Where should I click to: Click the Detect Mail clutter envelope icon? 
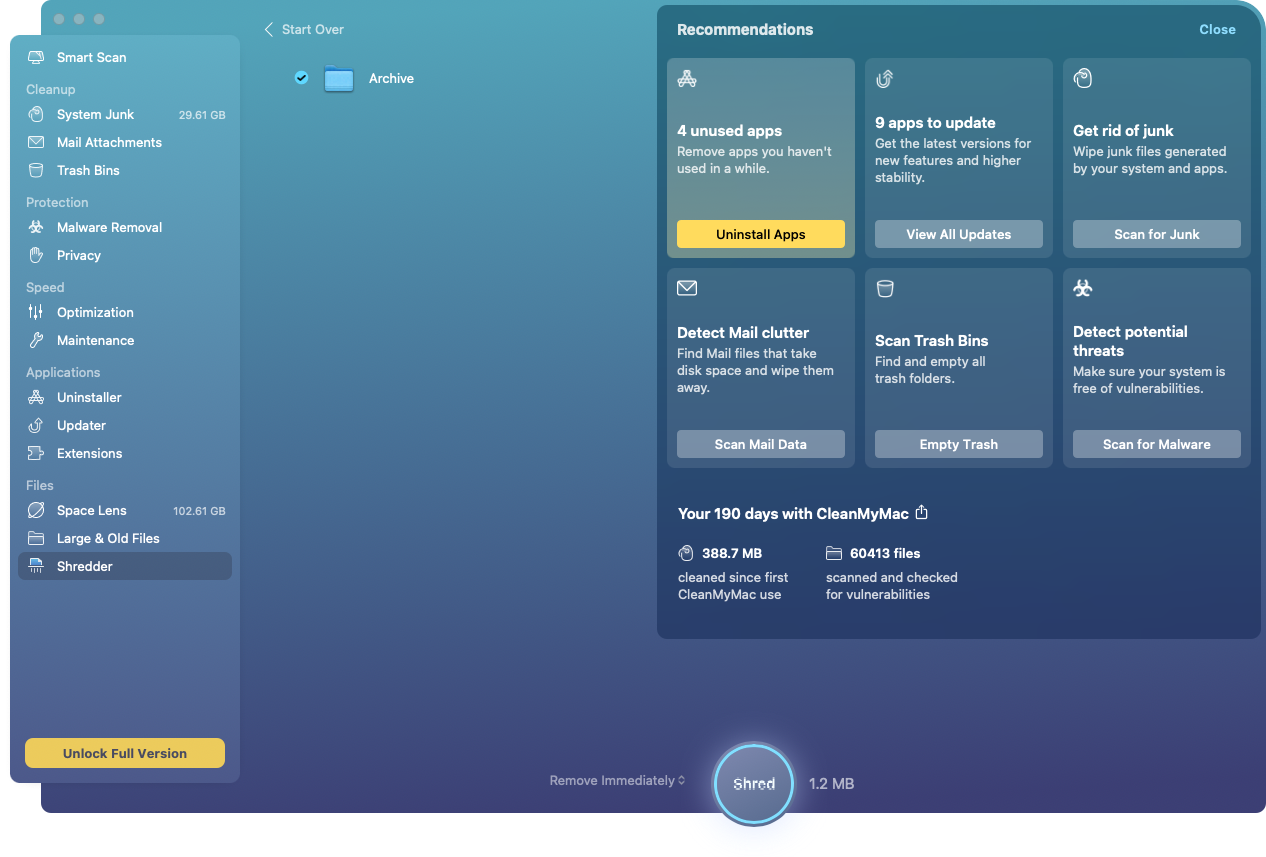pyautogui.click(x=686, y=289)
